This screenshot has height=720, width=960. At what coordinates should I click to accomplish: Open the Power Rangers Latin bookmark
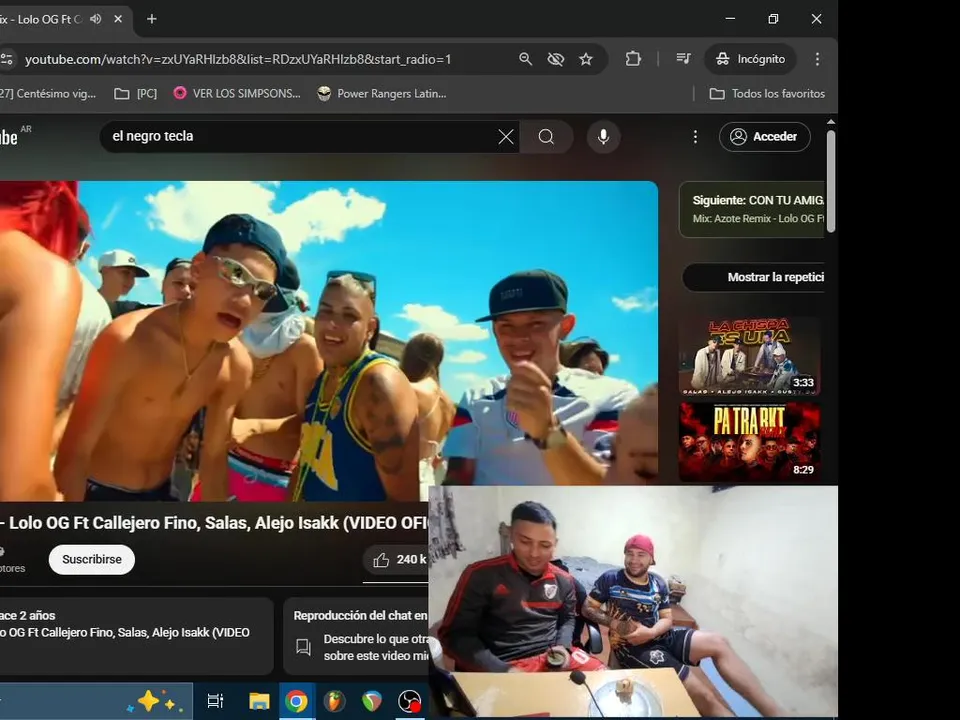point(382,94)
